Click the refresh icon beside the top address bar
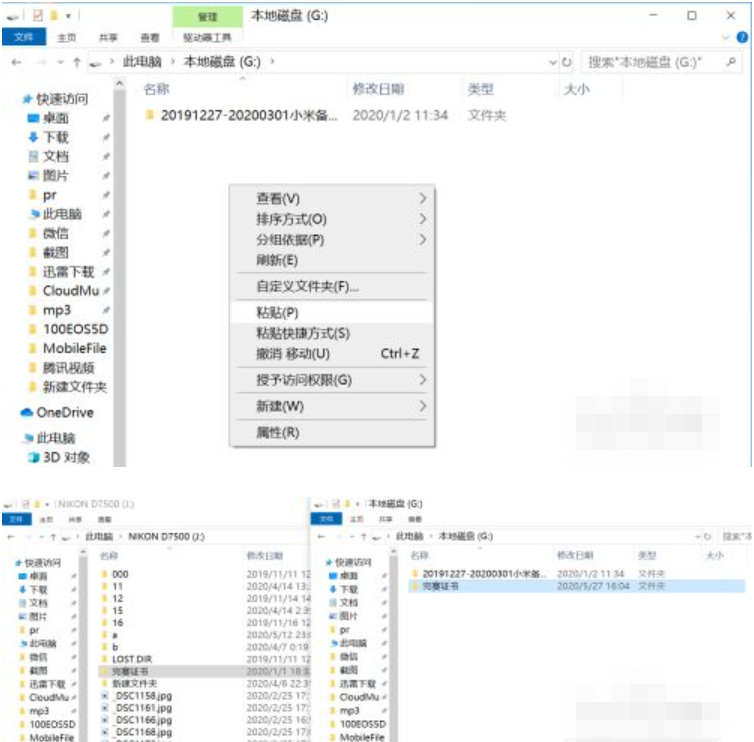 point(567,62)
